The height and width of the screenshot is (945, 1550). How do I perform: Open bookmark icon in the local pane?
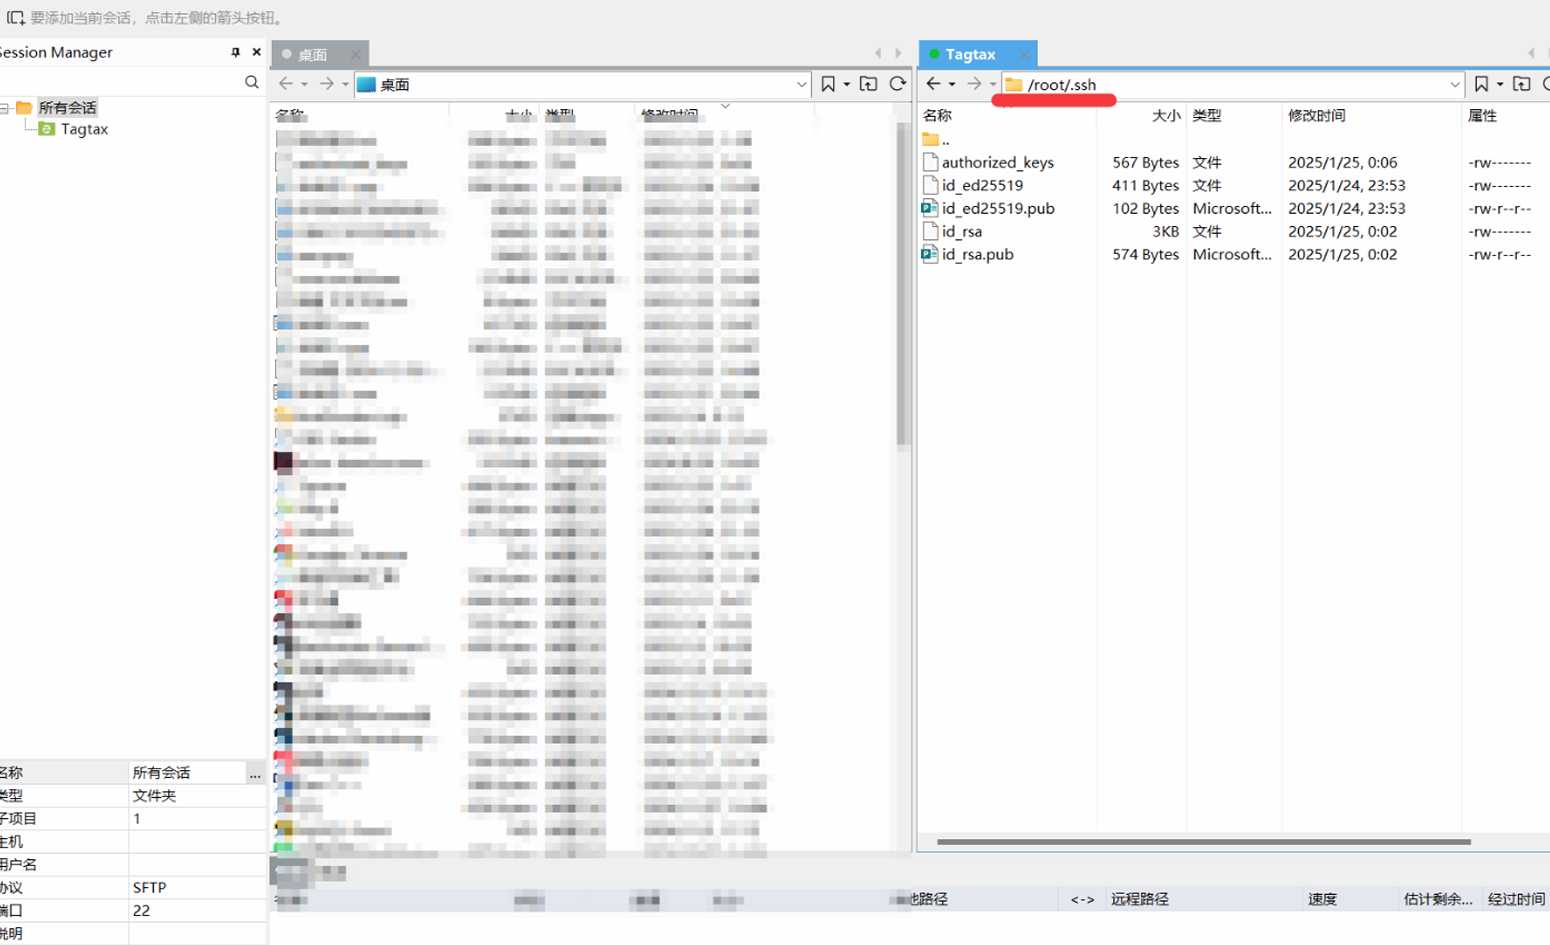(x=828, y=84)
